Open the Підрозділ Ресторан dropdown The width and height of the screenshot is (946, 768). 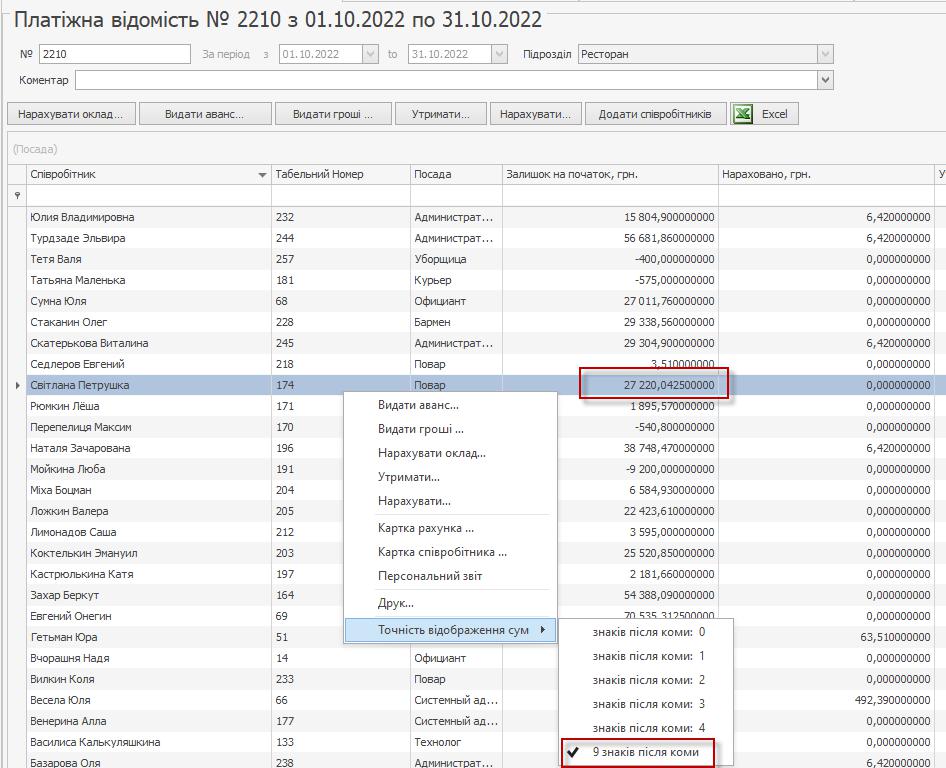825,54
